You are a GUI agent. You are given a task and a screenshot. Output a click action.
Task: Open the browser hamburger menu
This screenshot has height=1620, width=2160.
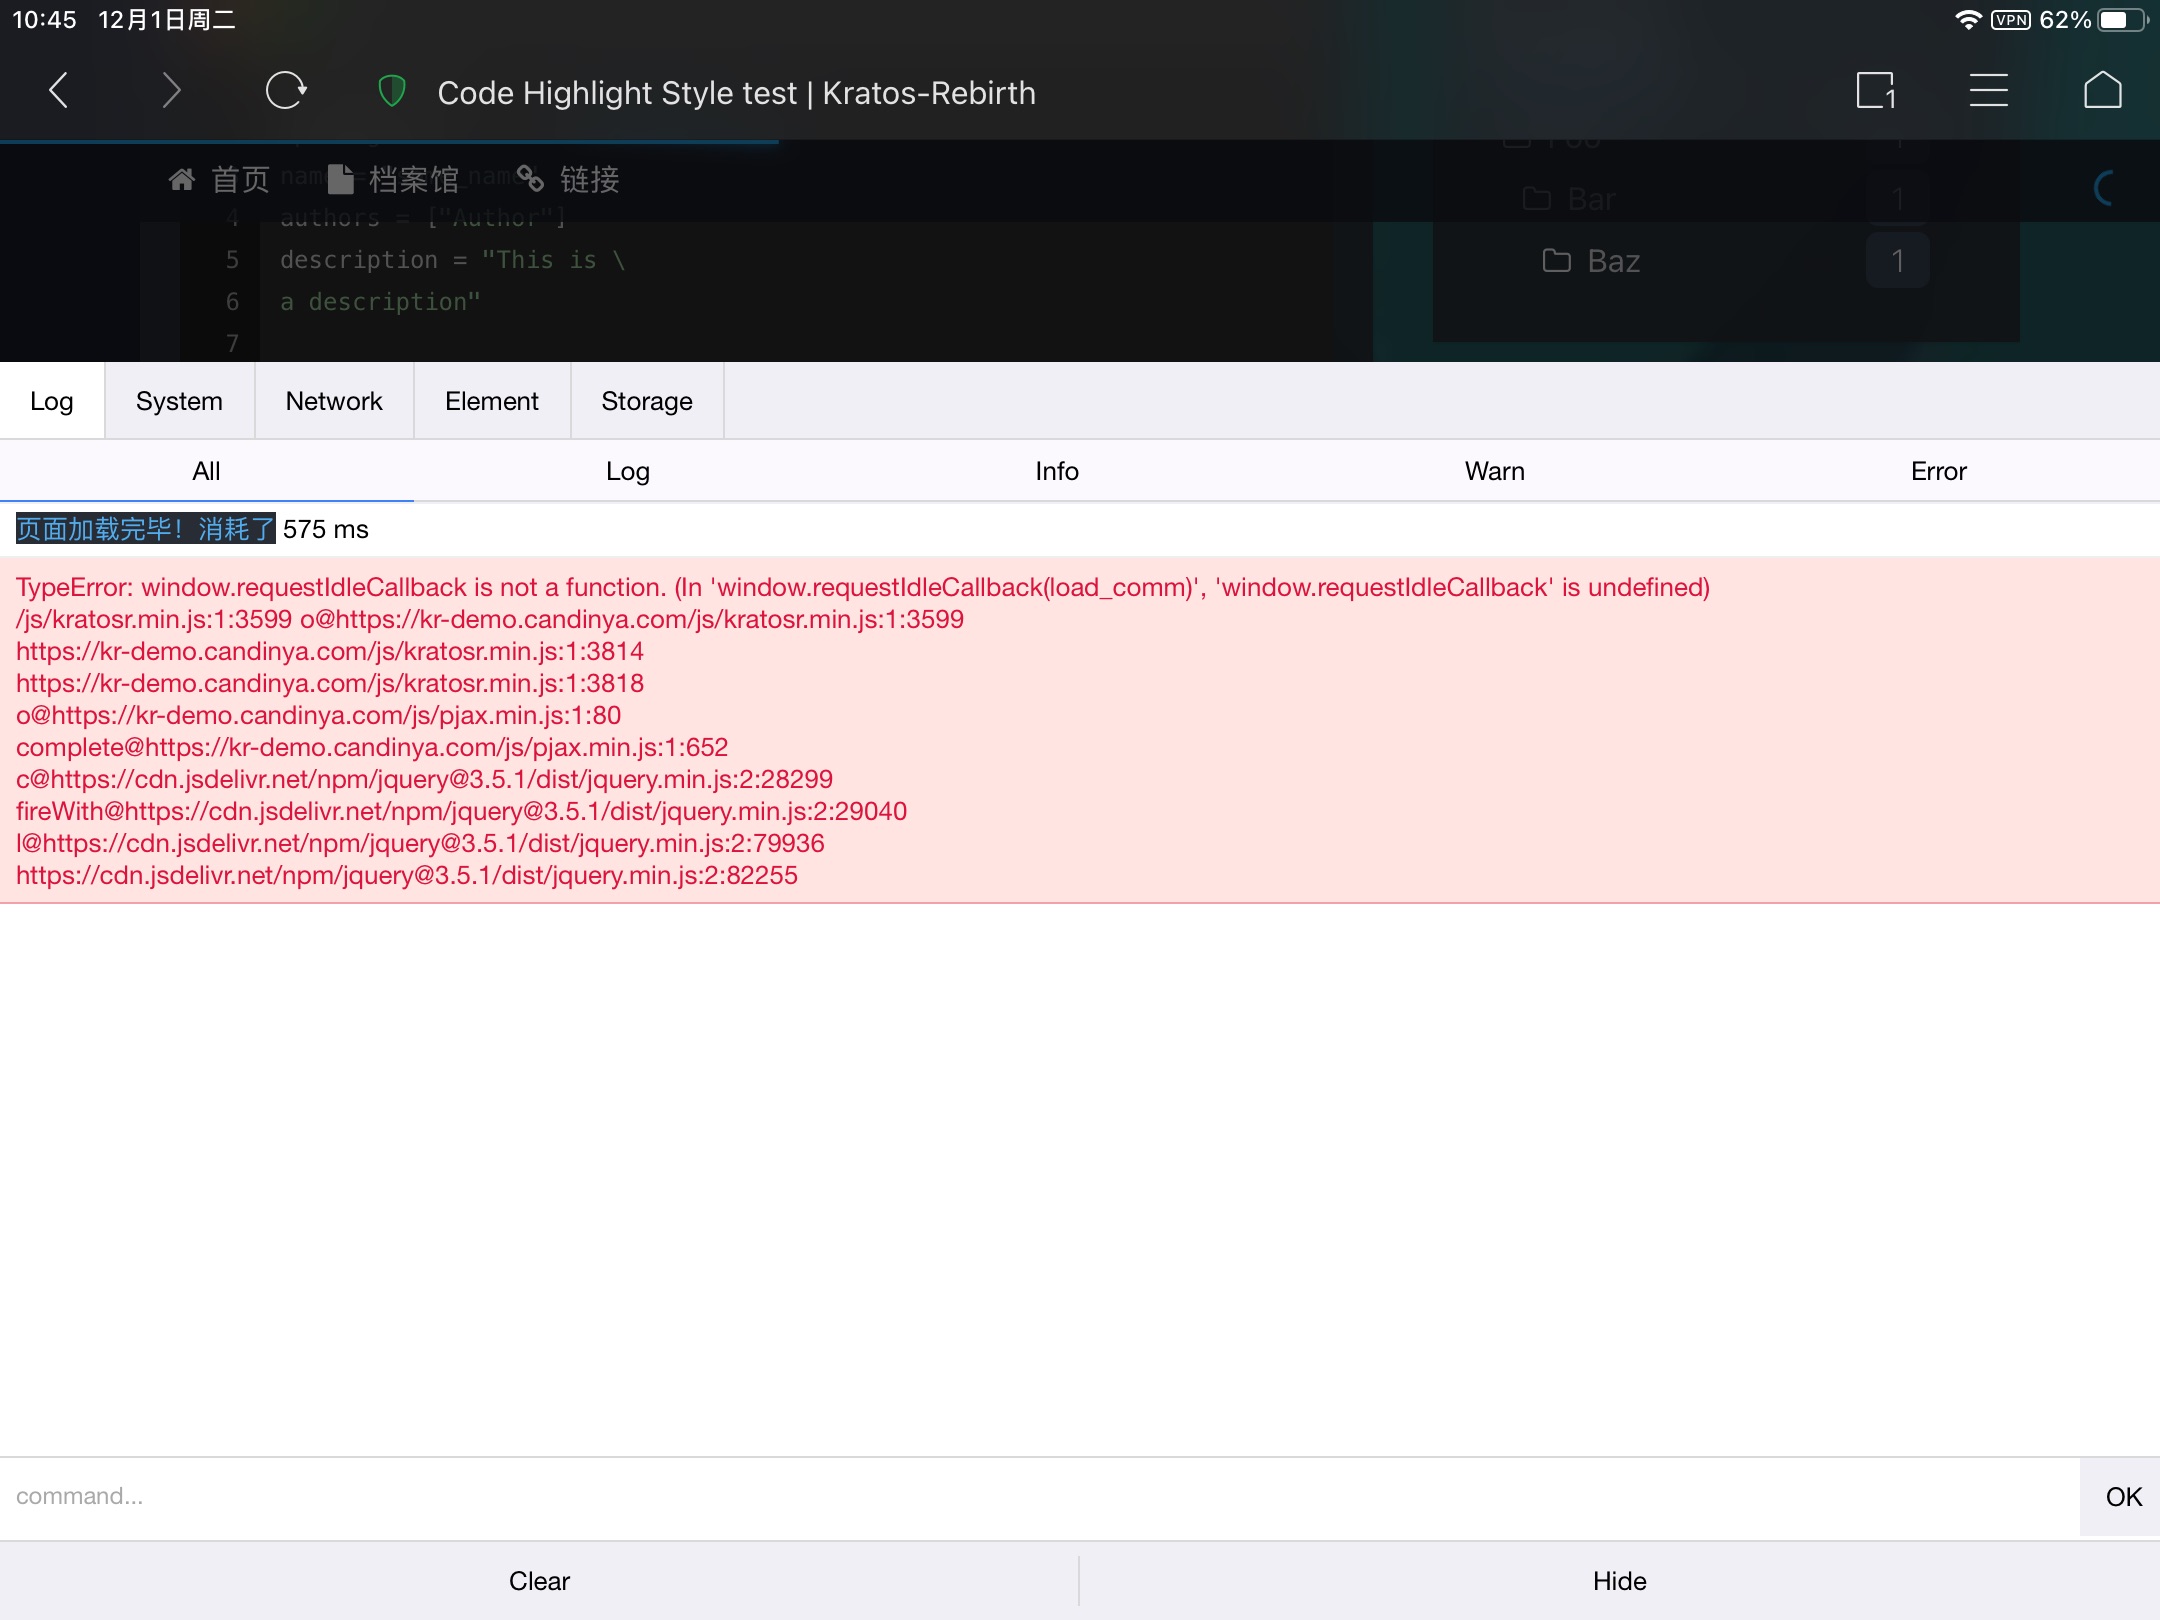pyautogui.click(x=1988, y=91)
